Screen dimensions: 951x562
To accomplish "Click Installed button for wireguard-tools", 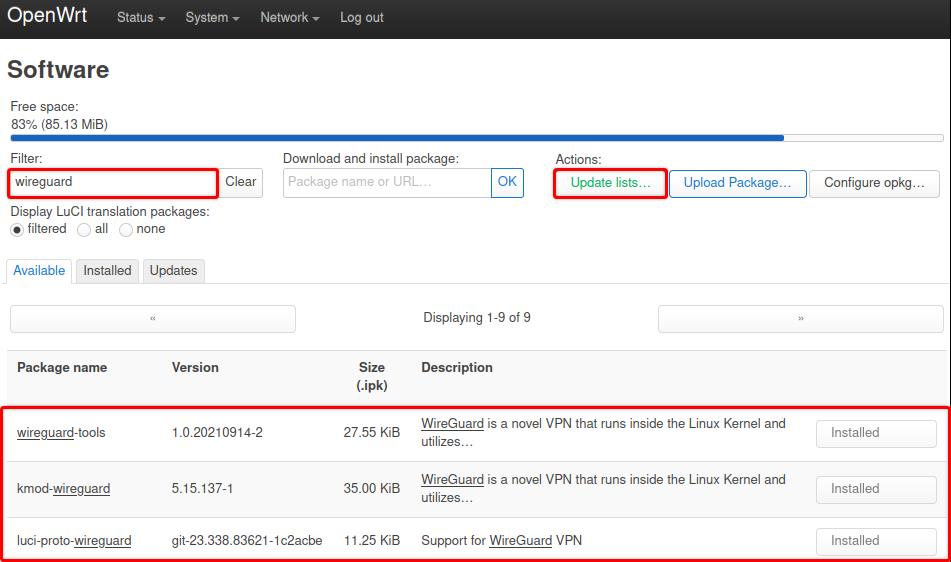I will pyautogui.click(x=876, y=433).
